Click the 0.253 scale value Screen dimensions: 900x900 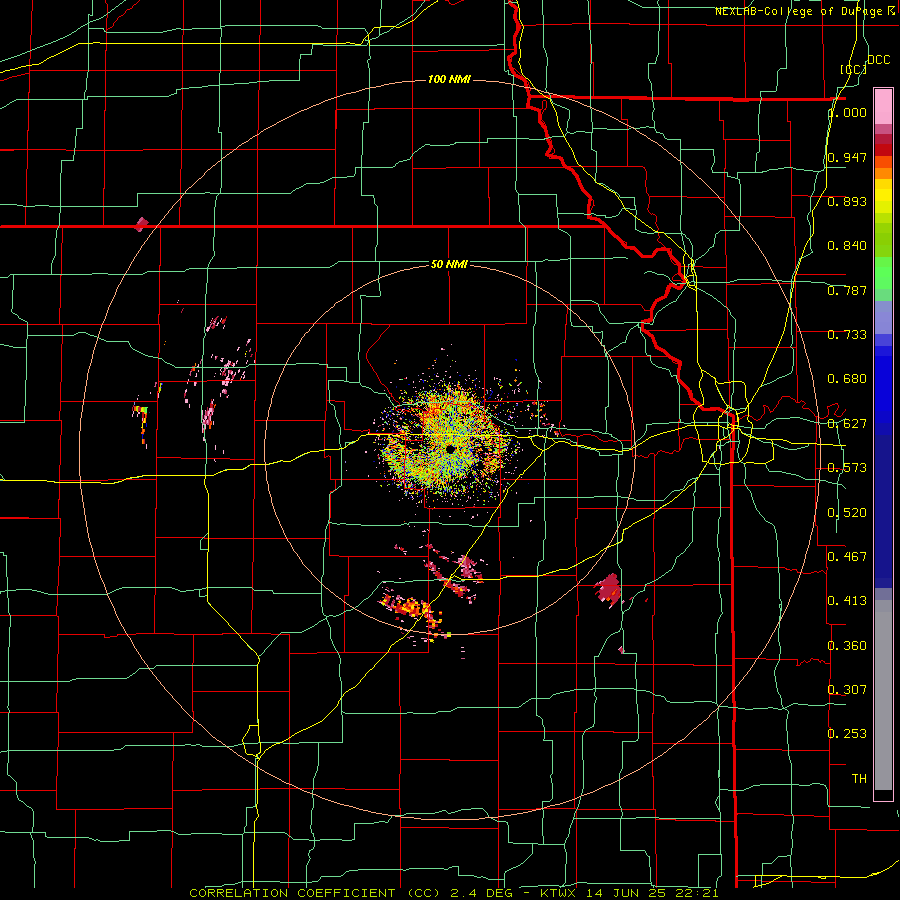tap(847, 734)
